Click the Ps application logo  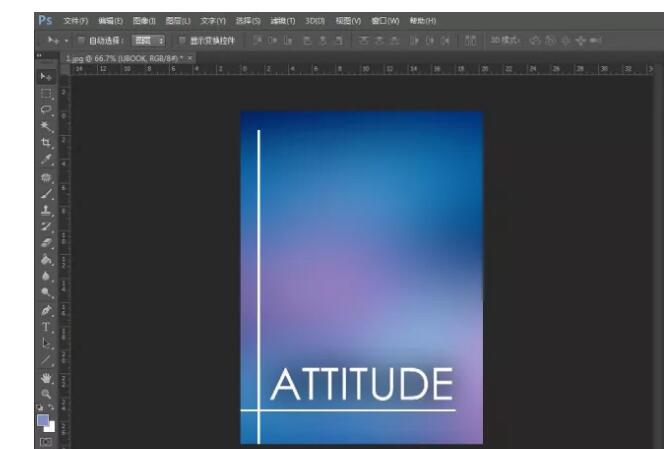[x=45, y=20]
